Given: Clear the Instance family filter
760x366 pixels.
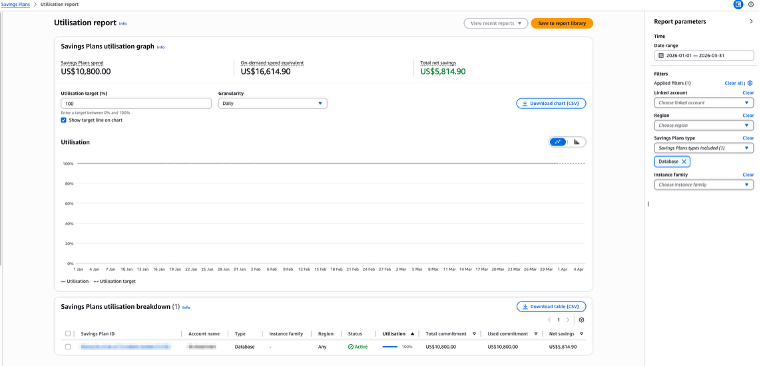Looking at the screenshot, I should (x=748, y=175).
